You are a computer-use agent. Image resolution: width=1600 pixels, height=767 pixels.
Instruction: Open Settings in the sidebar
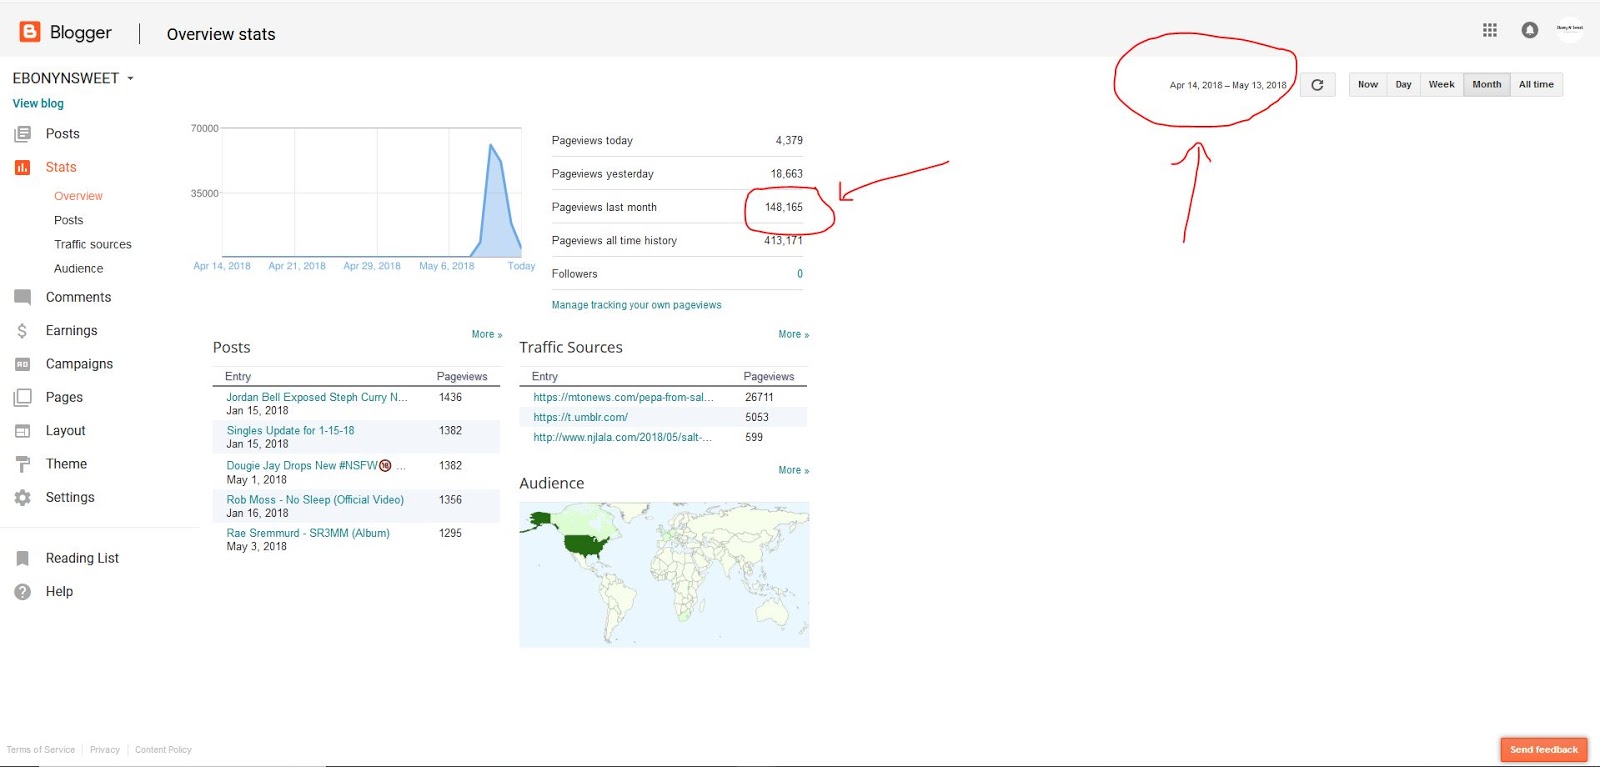(70, 497)
